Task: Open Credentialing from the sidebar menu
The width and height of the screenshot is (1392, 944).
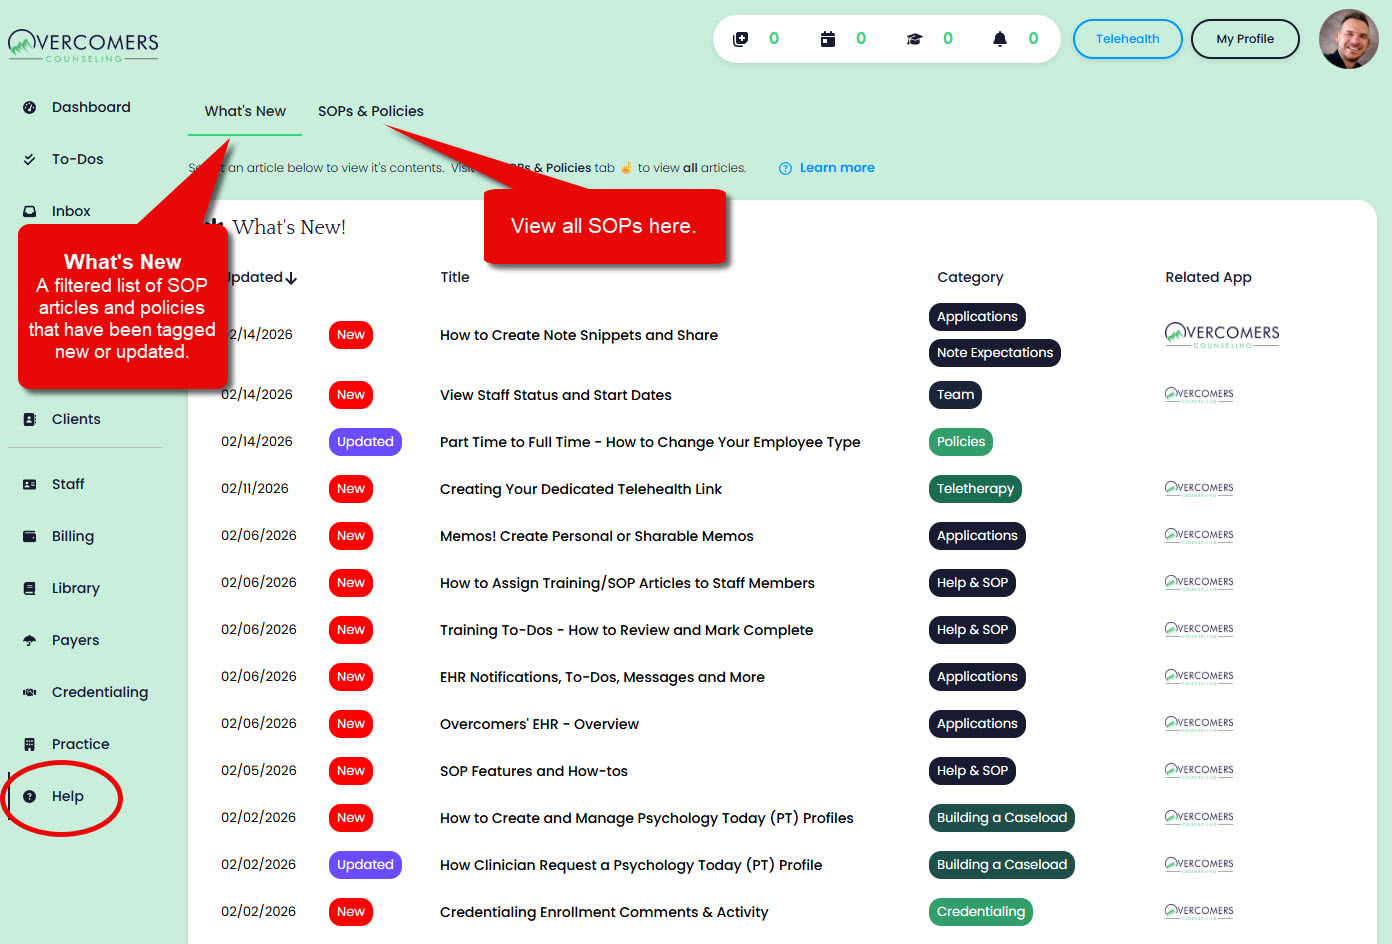Action: 100,692
